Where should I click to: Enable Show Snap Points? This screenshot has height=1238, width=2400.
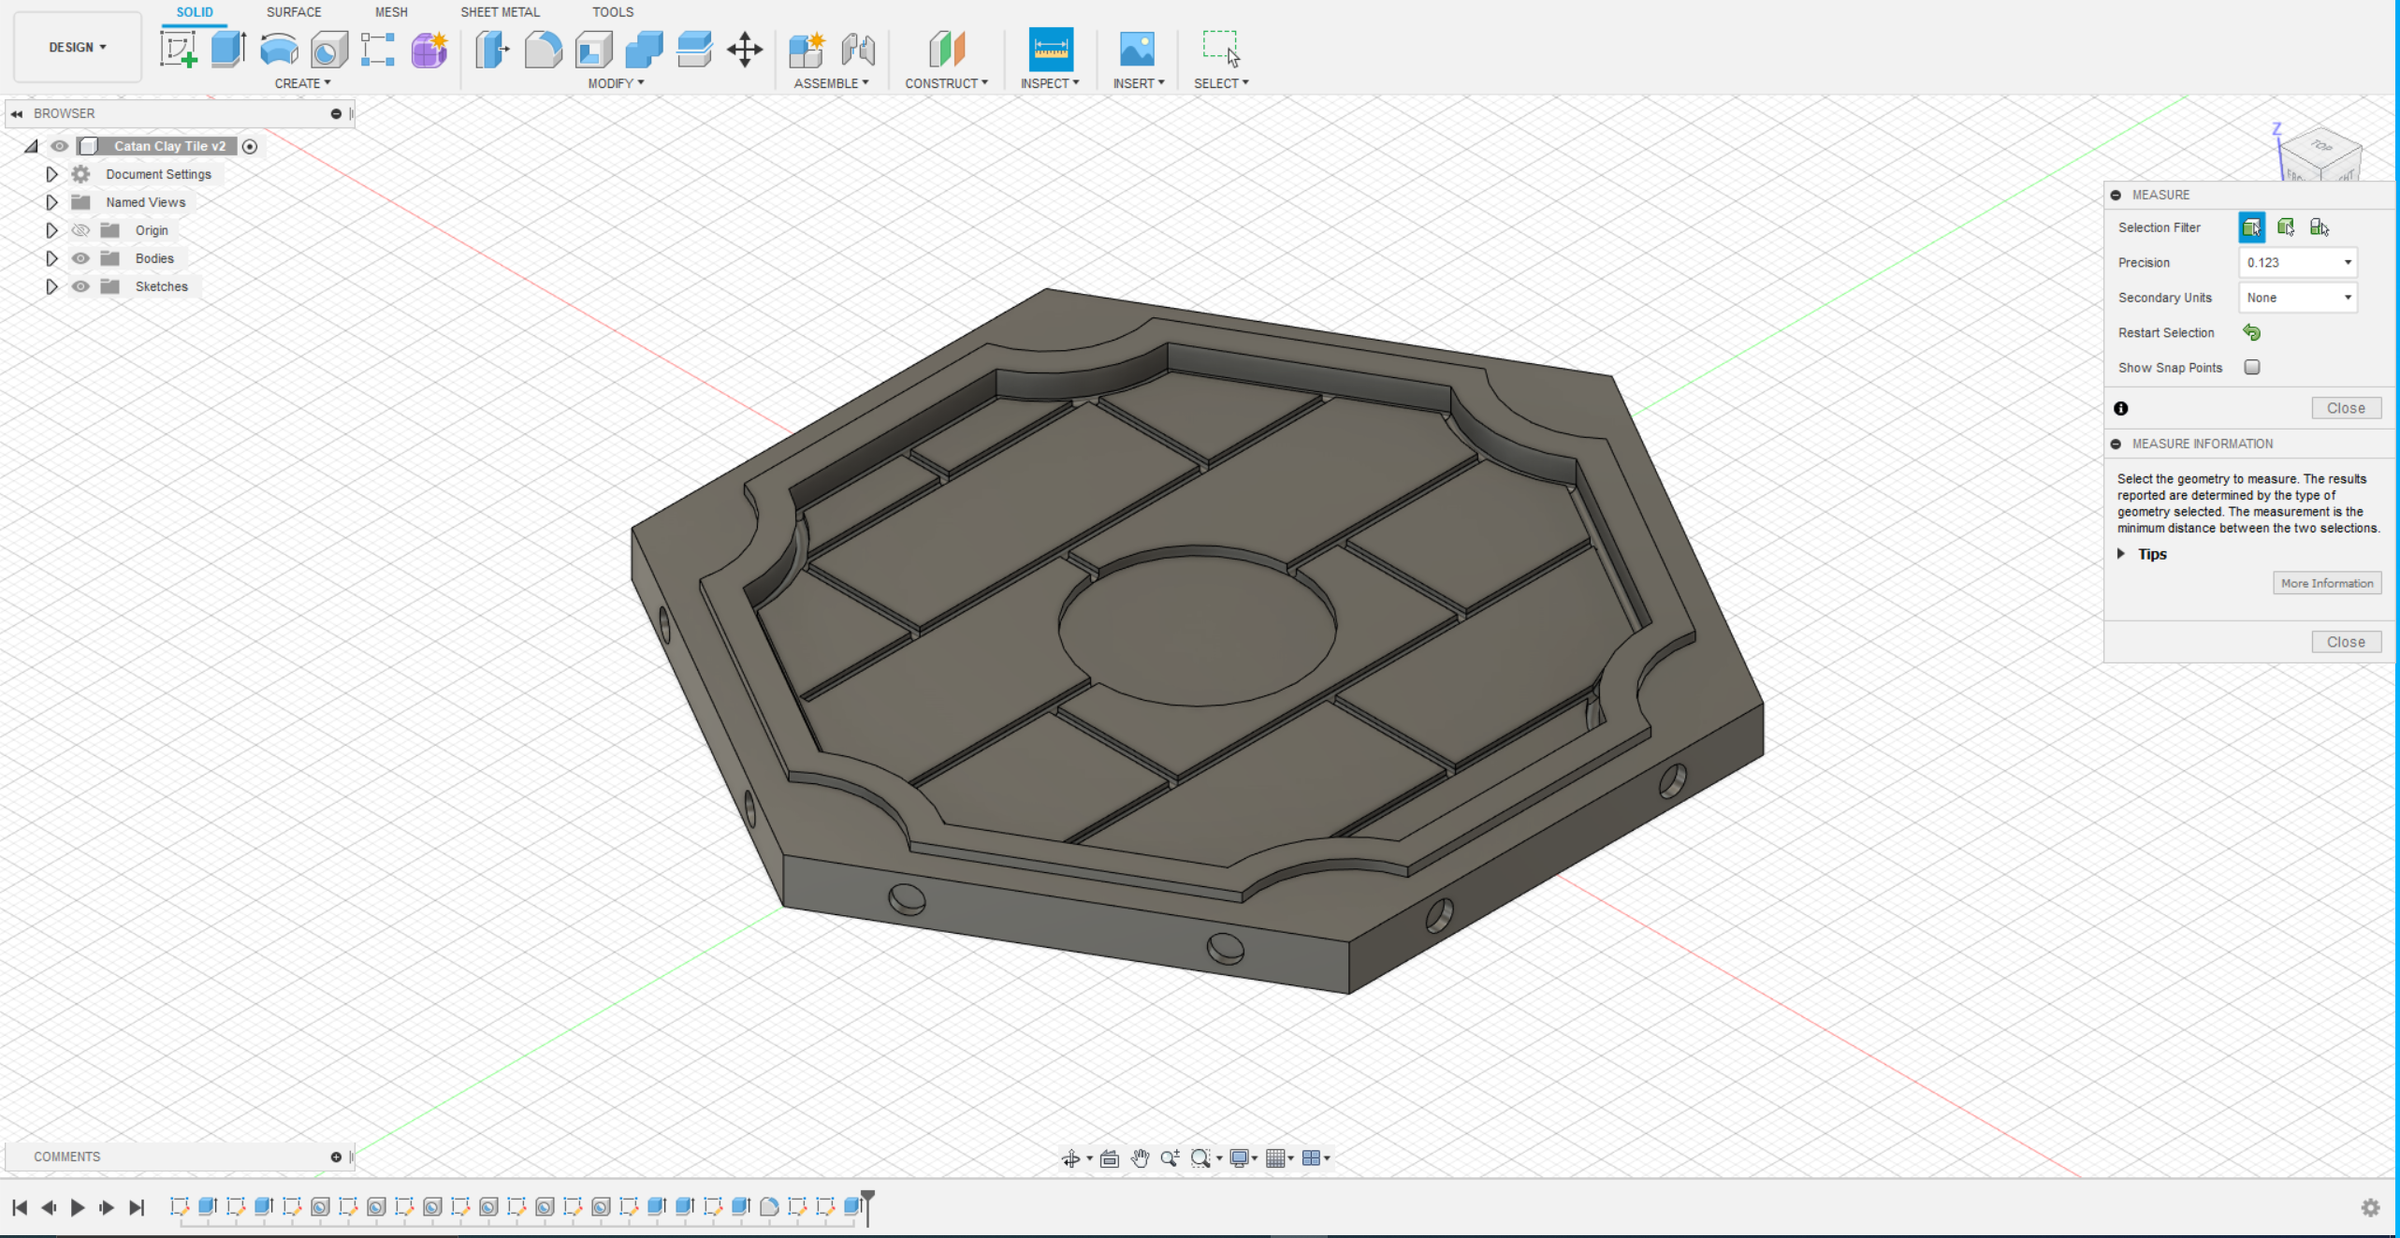pos(2252,367)
